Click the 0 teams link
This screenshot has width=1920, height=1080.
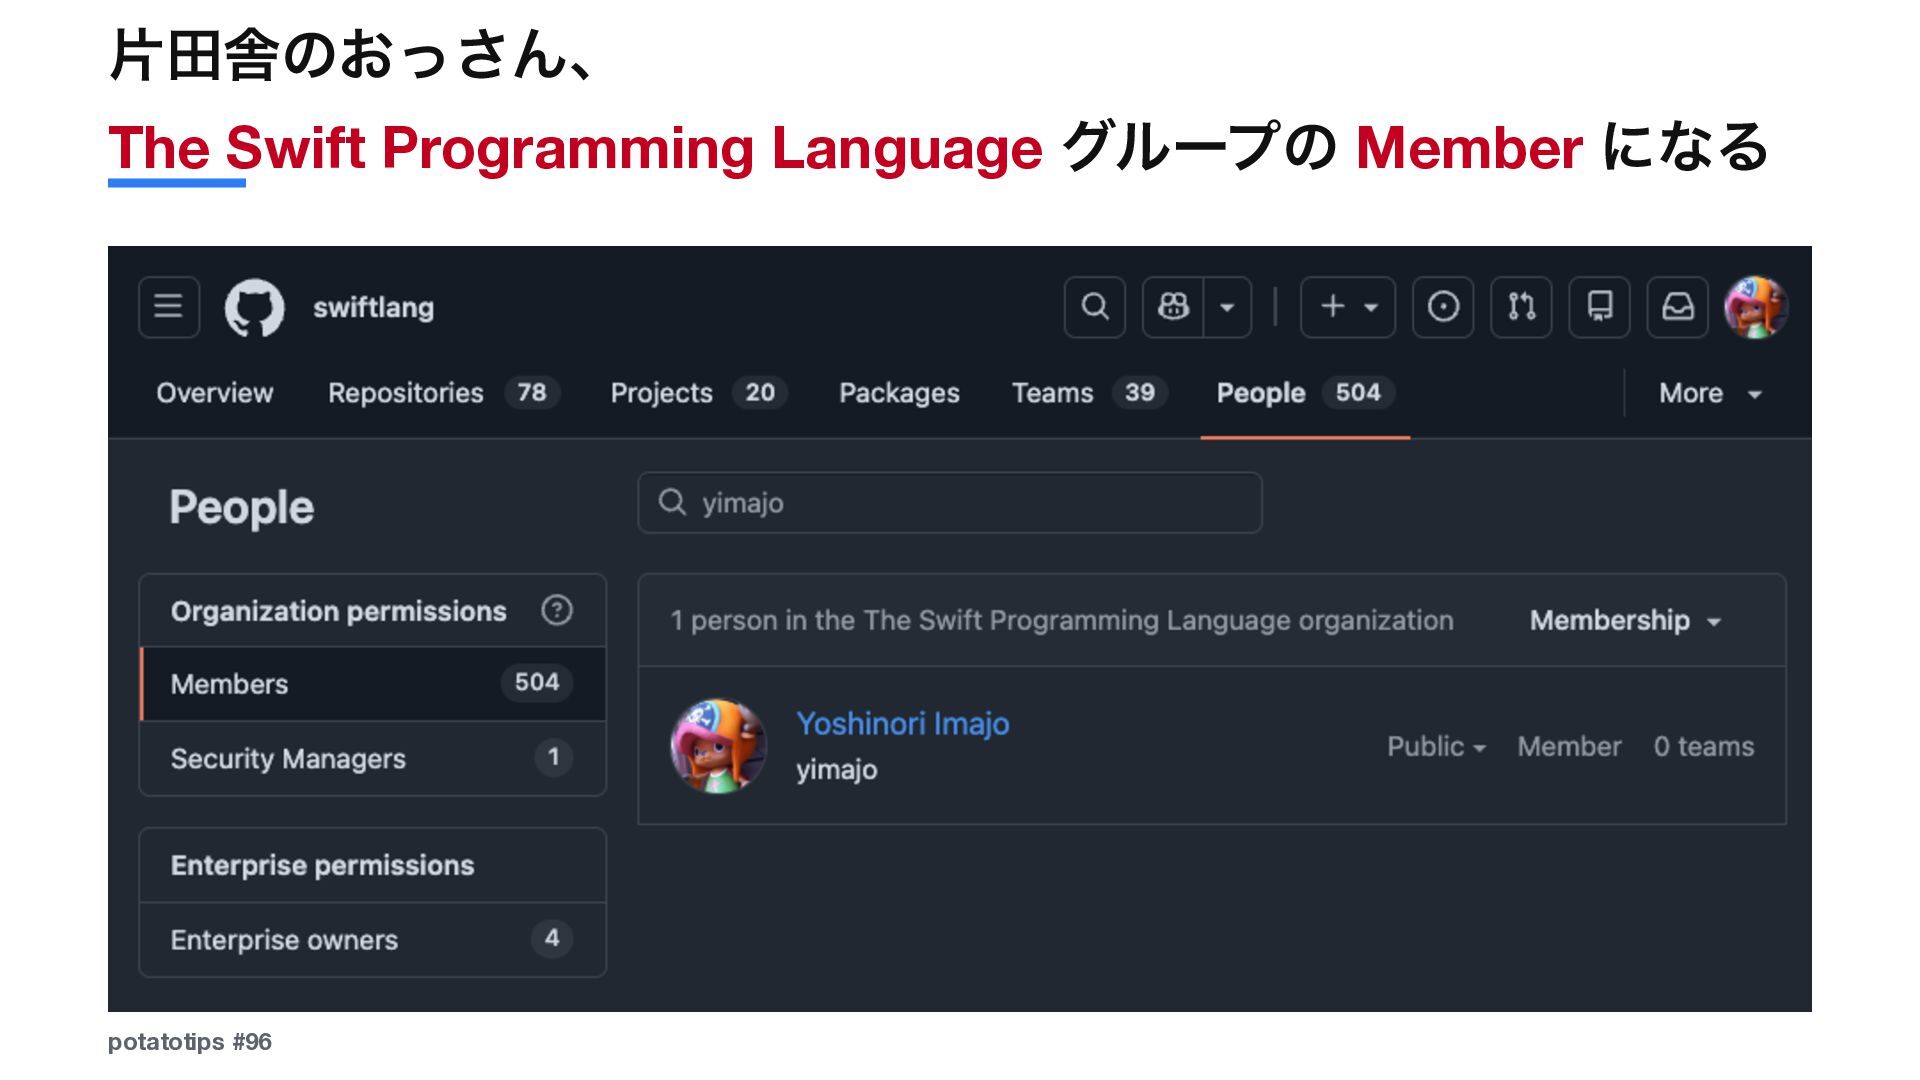(1704, 746)
